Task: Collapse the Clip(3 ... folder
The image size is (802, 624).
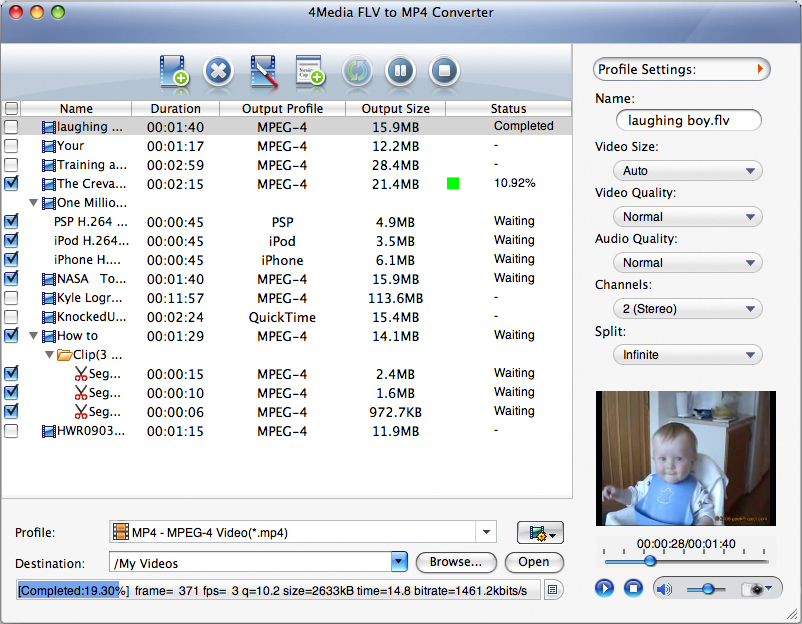Action: pyautogui.click(x=50, y=355)
